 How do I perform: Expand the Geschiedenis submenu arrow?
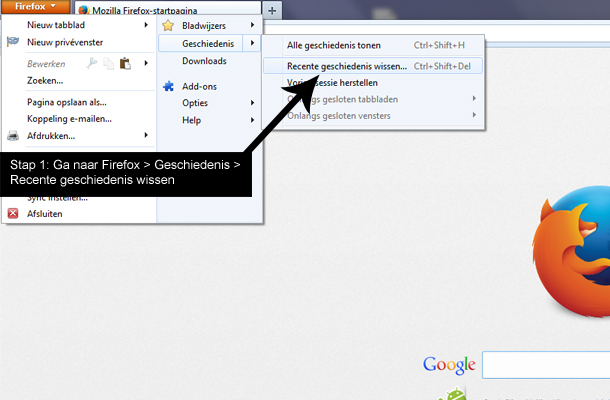(252, 43)
